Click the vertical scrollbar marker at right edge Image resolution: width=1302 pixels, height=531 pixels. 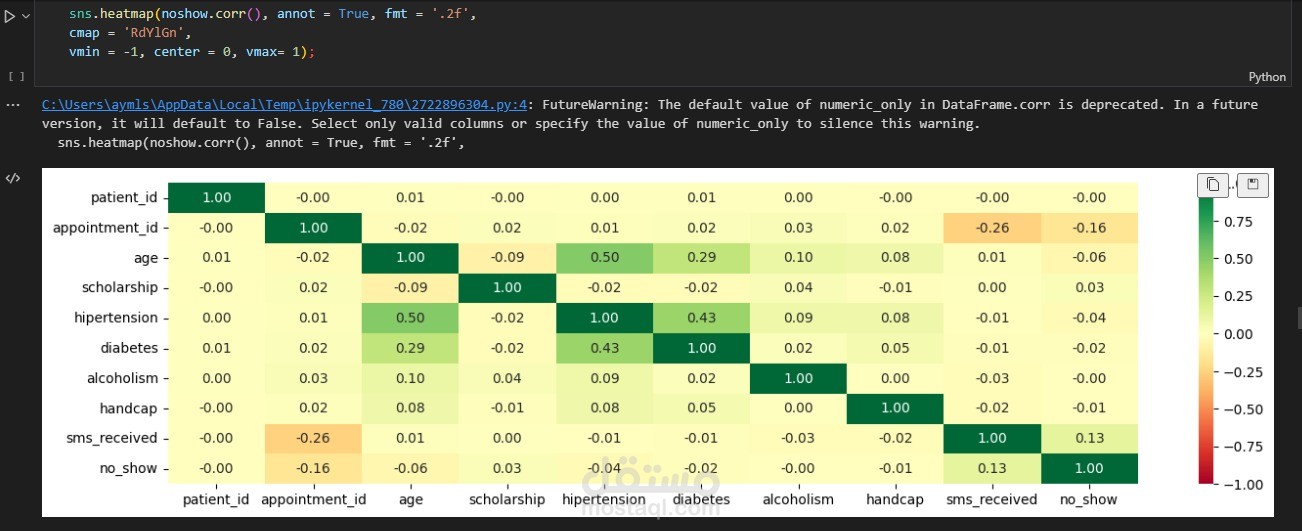click(1298, 317)
